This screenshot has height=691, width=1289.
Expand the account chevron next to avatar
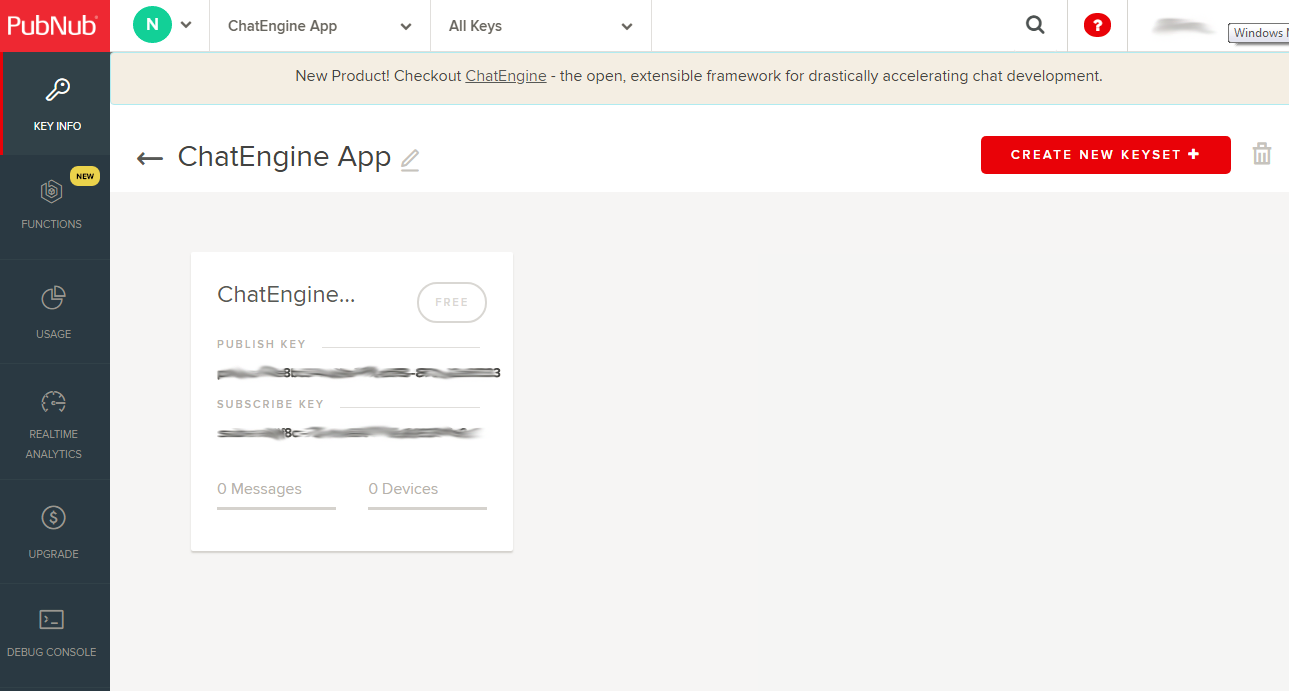186,26
